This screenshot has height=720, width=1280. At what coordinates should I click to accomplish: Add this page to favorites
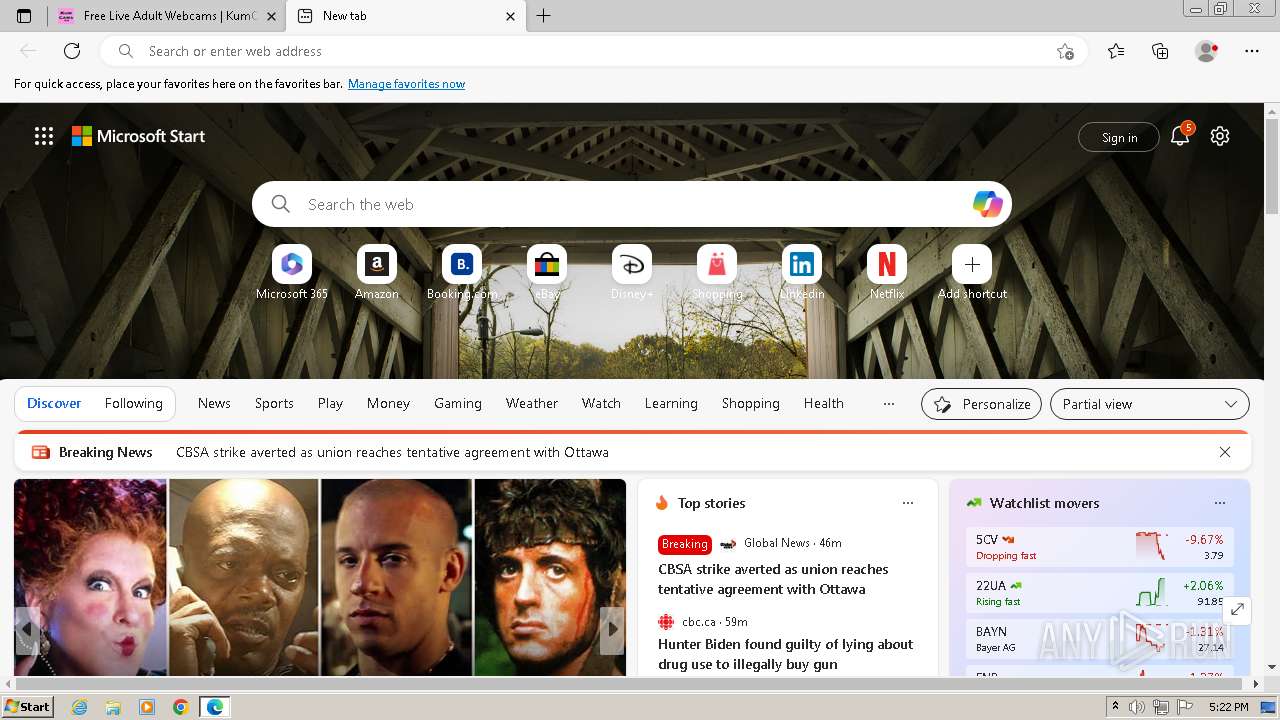tap(1065, 51)
